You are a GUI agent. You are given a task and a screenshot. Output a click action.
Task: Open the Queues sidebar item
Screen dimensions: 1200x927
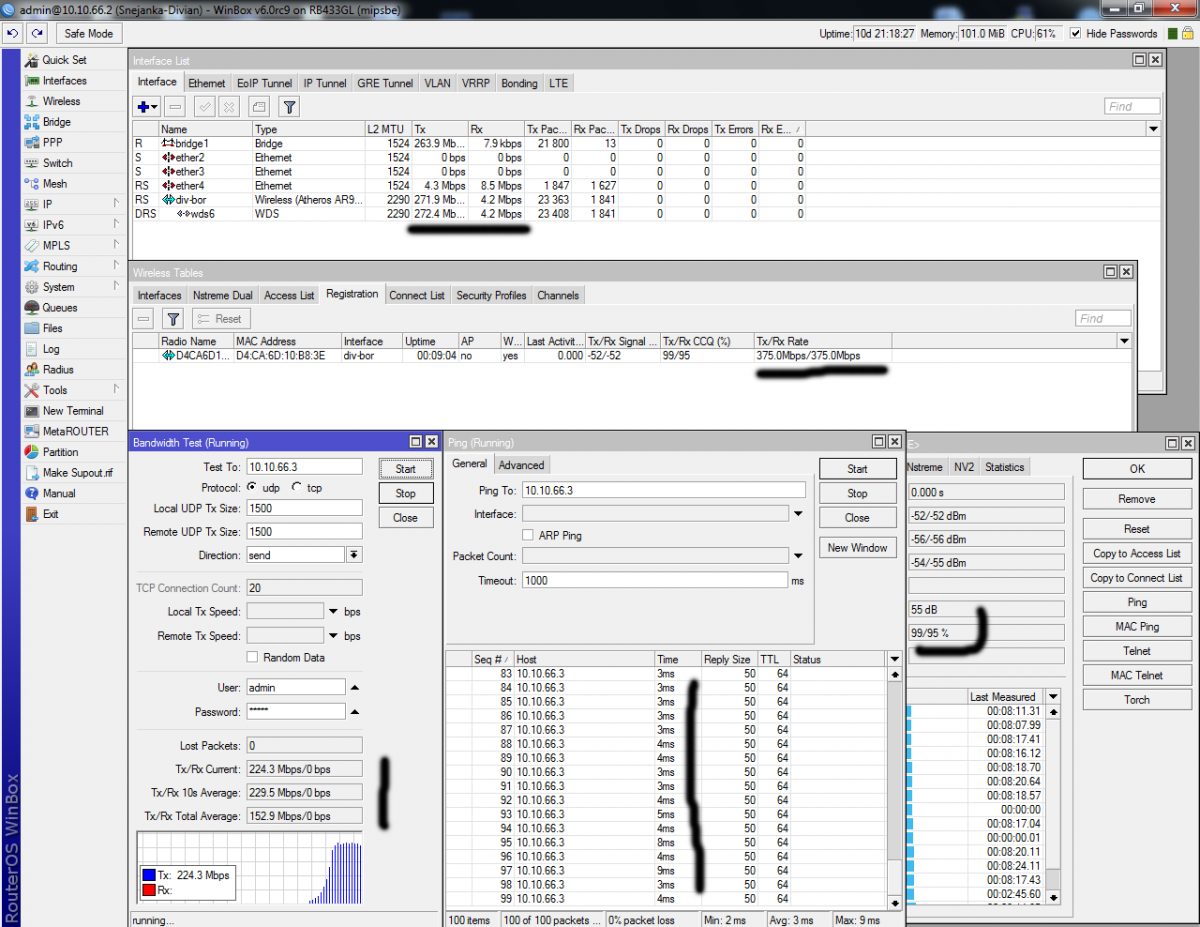tap(59, 308)
